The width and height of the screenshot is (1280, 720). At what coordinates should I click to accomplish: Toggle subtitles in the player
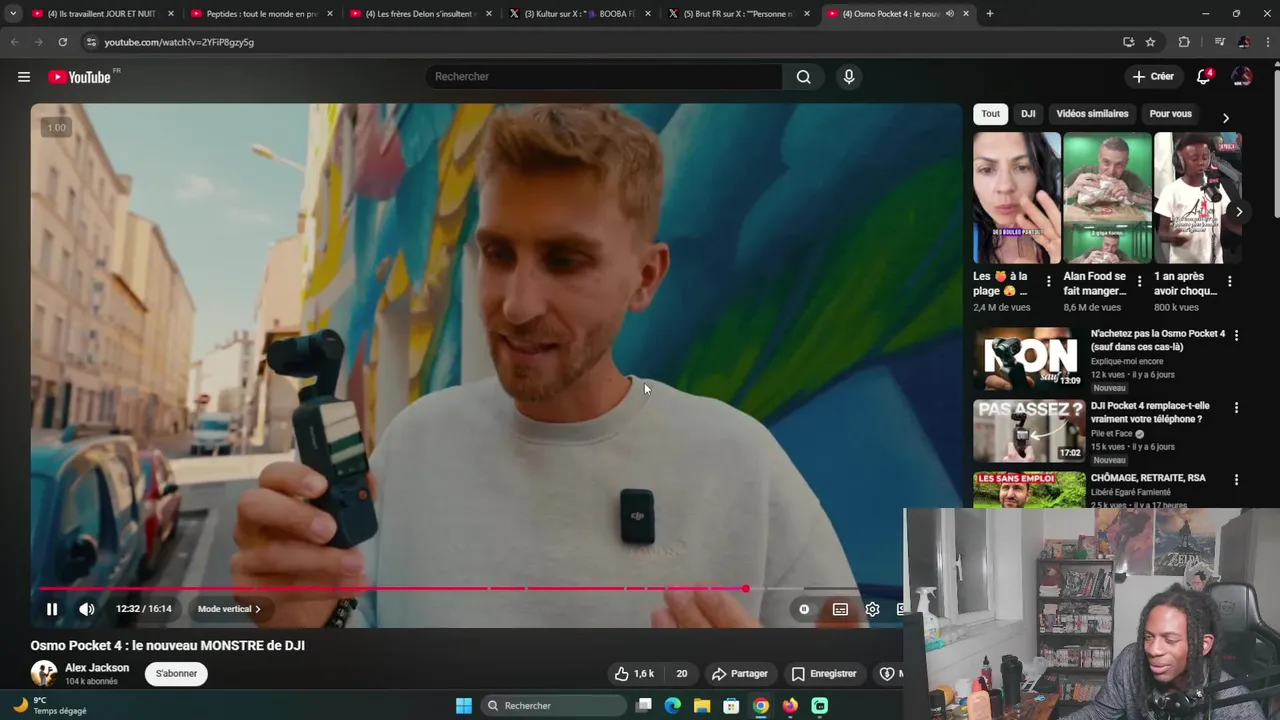(840, 609)
